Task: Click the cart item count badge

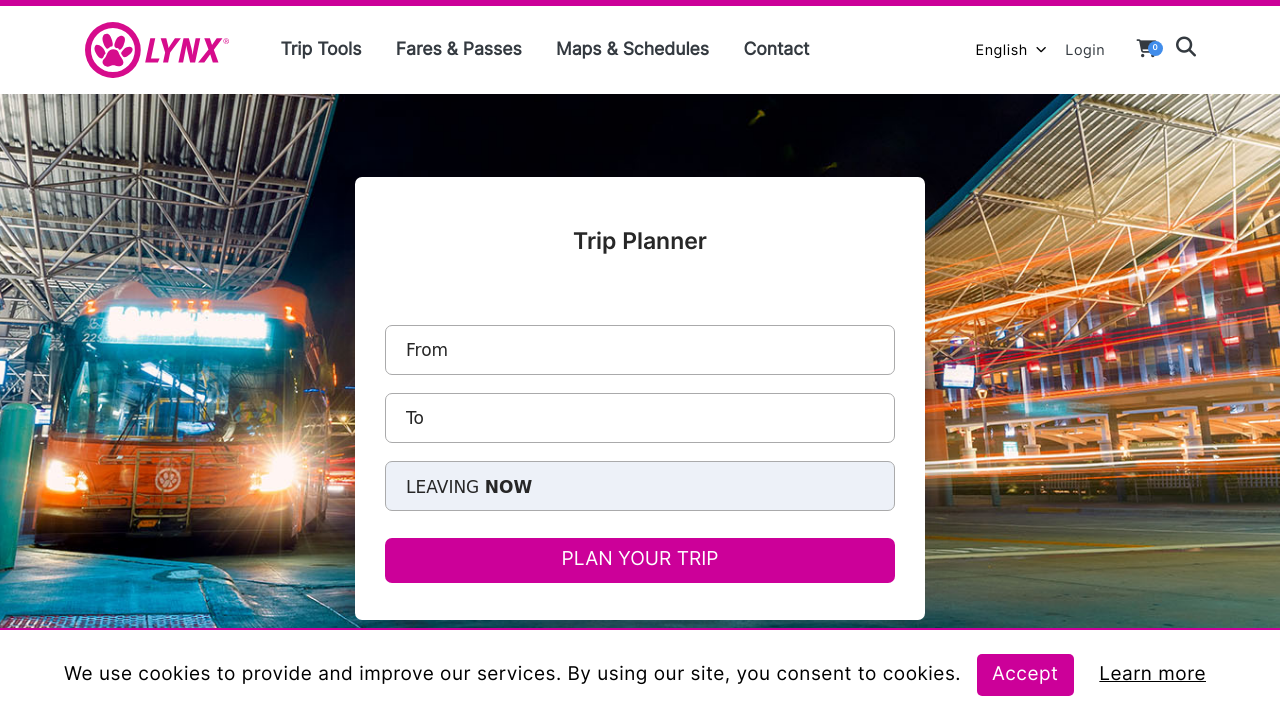Action: [1155, 44]
